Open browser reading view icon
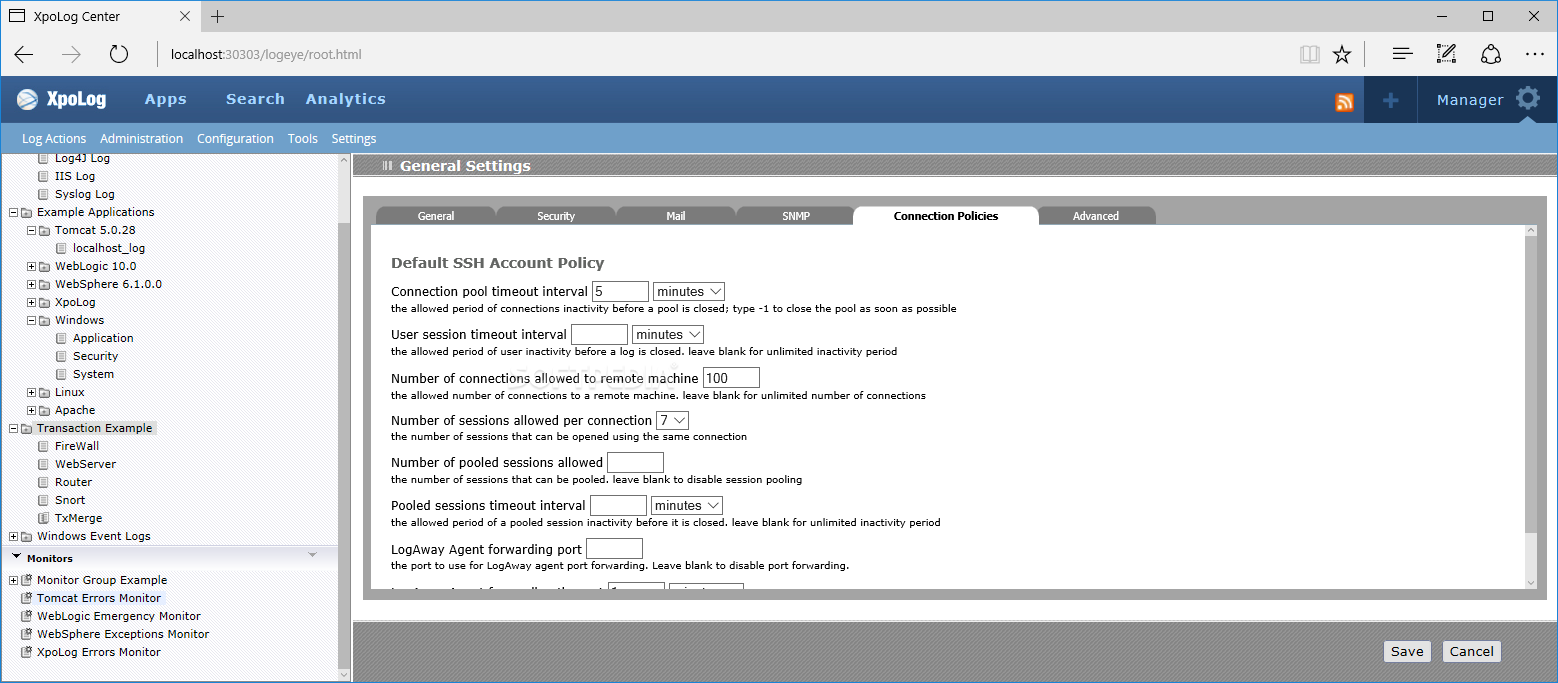Image resolution: width=1558 pixels, height=683 pixels. click(x=1309, y=54)
